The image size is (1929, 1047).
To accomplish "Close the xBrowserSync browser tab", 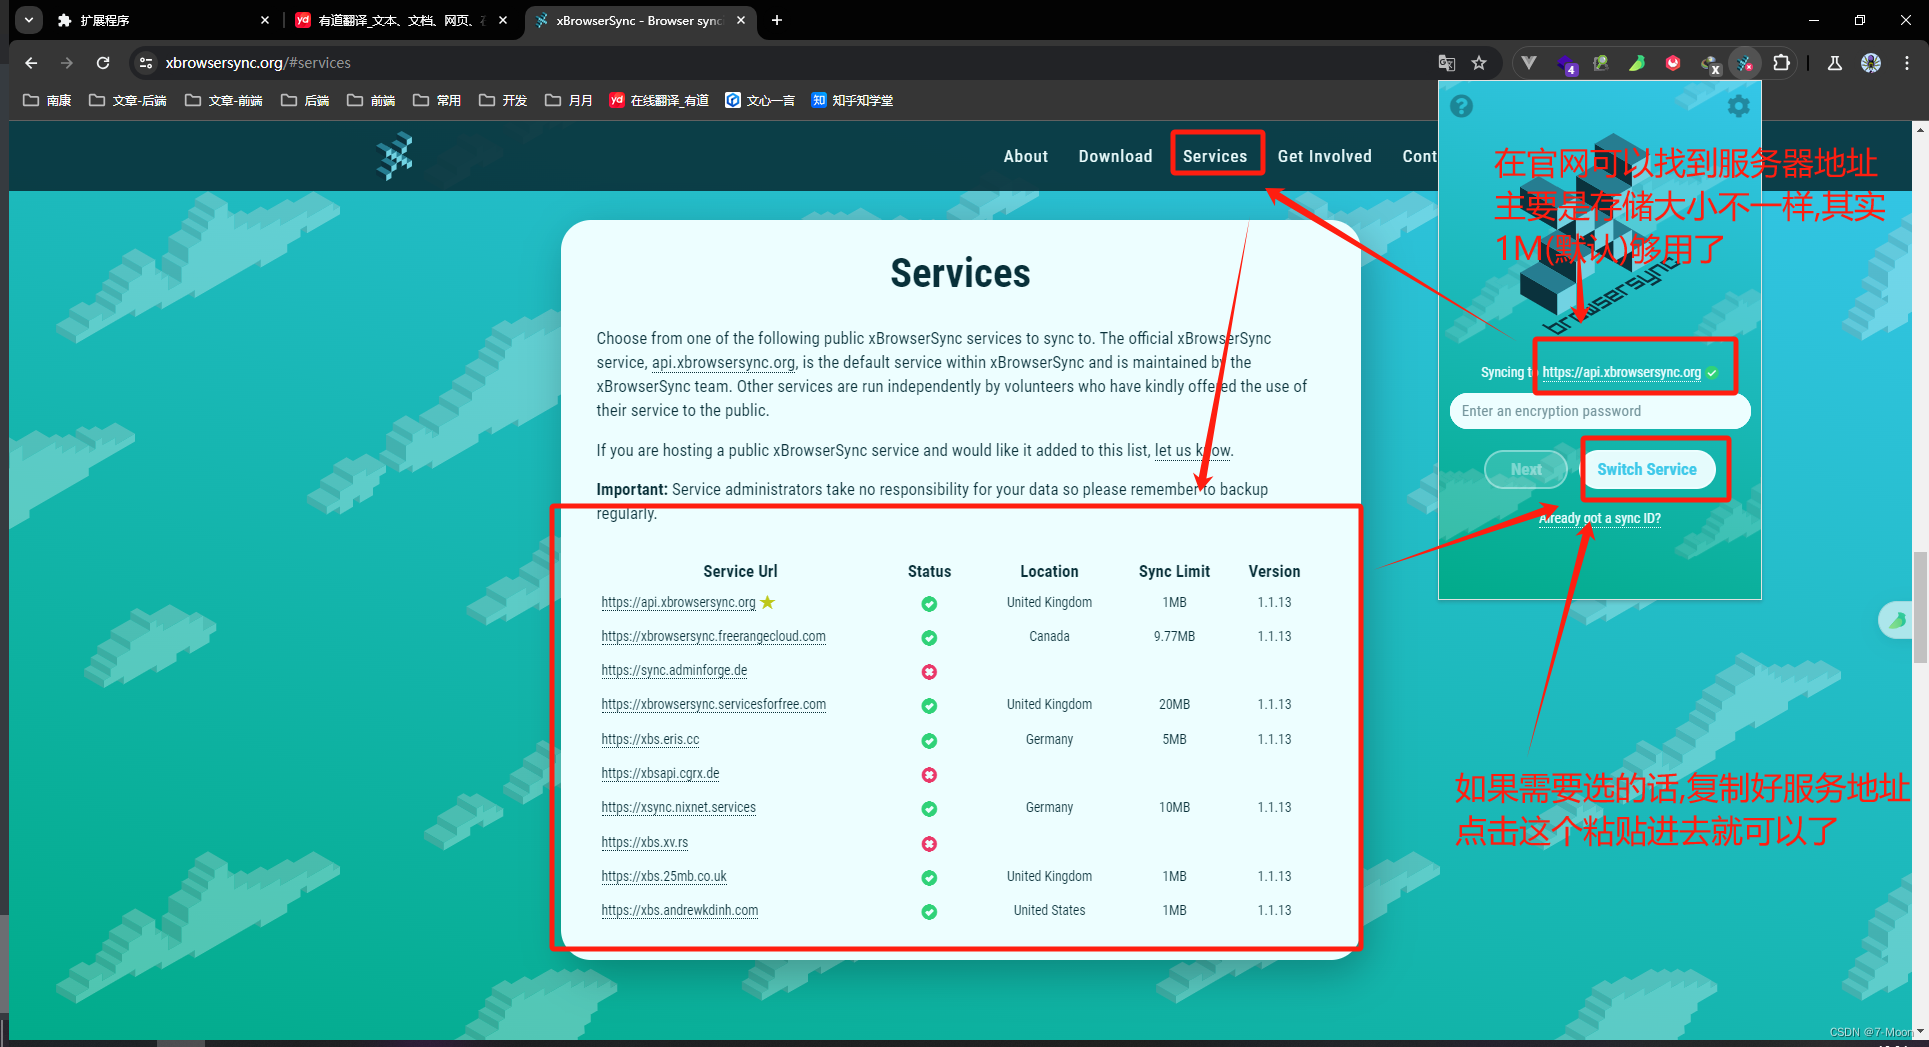I will click(x=741, y=20).
